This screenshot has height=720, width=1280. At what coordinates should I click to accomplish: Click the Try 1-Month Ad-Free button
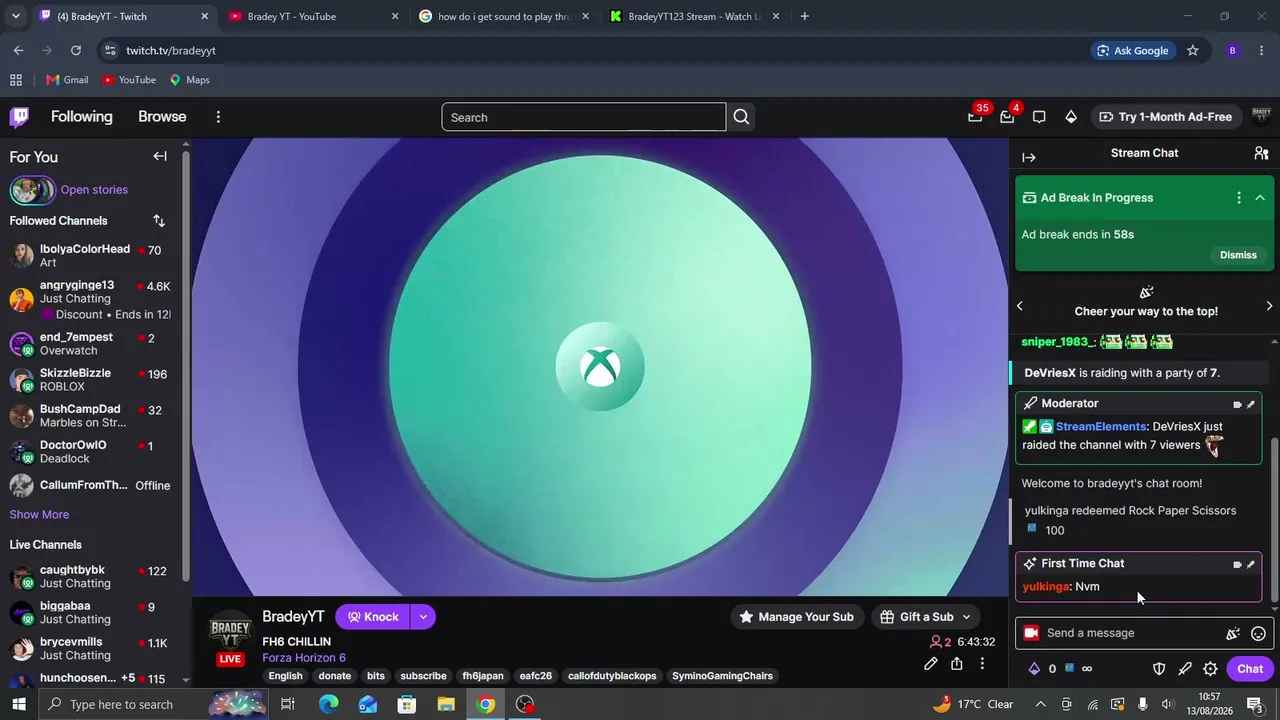[1165, 117]
